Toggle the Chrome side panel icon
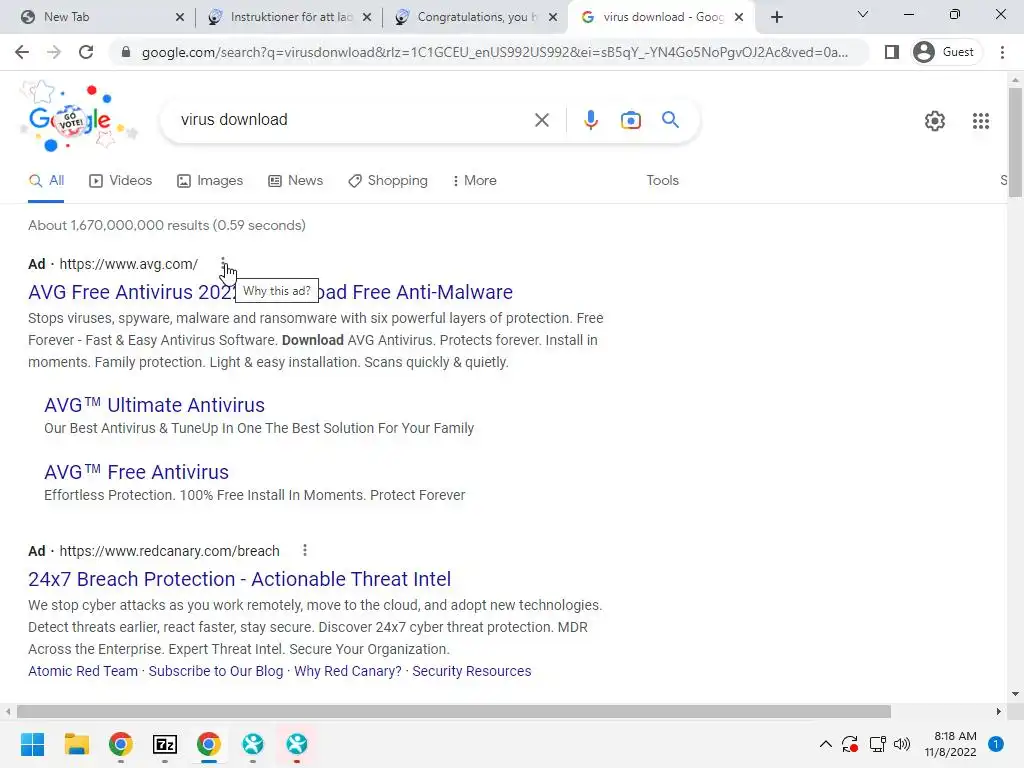This screenshot has width=1024, height=768. [891, 52]
